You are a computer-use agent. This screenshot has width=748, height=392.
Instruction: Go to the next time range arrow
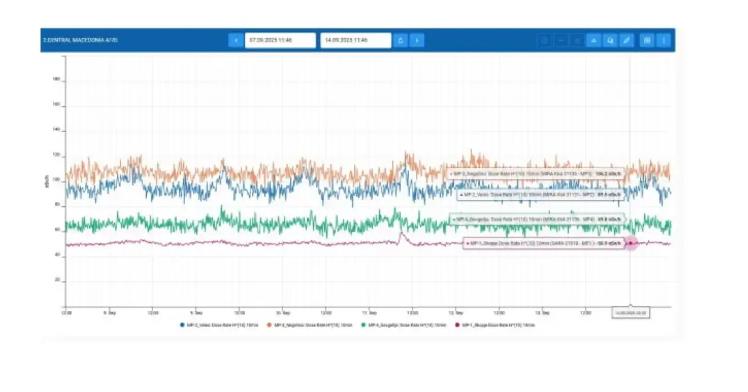click(x=417, y=41)
